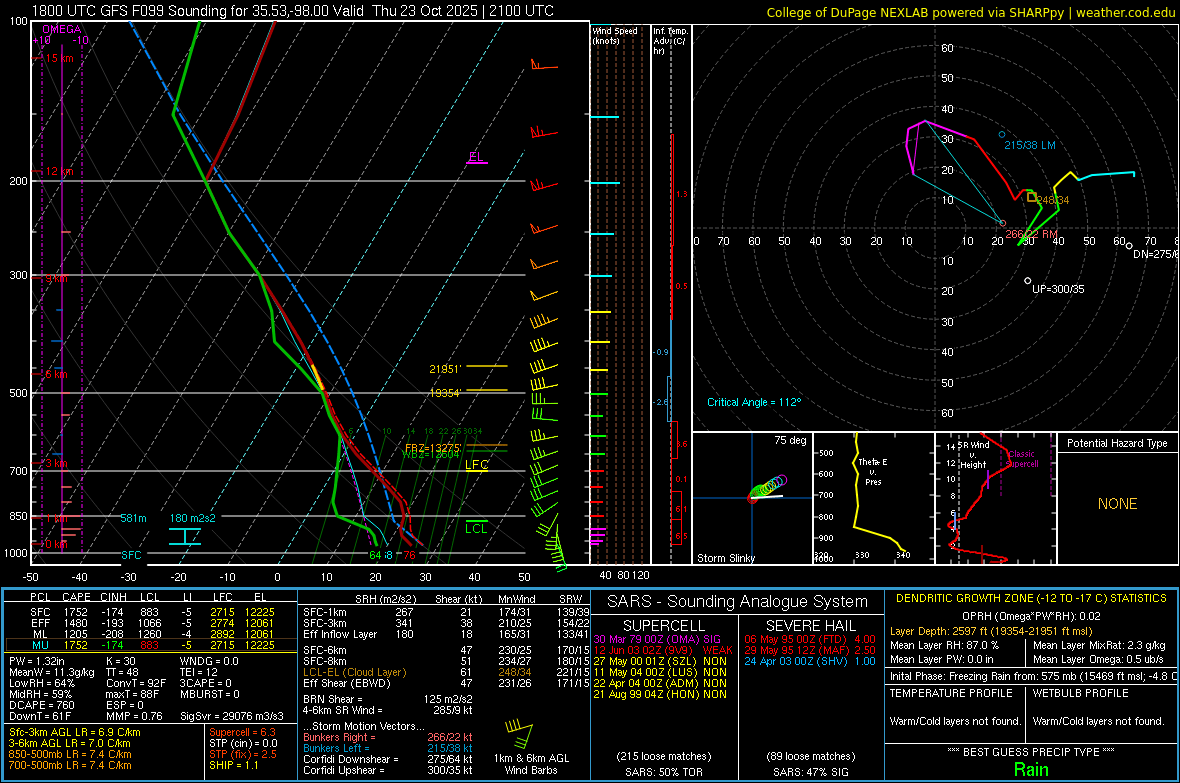
Task: Click the Sfc-3km AGL LR = 6.9 C/km text
Action: [x=75, y=732]
